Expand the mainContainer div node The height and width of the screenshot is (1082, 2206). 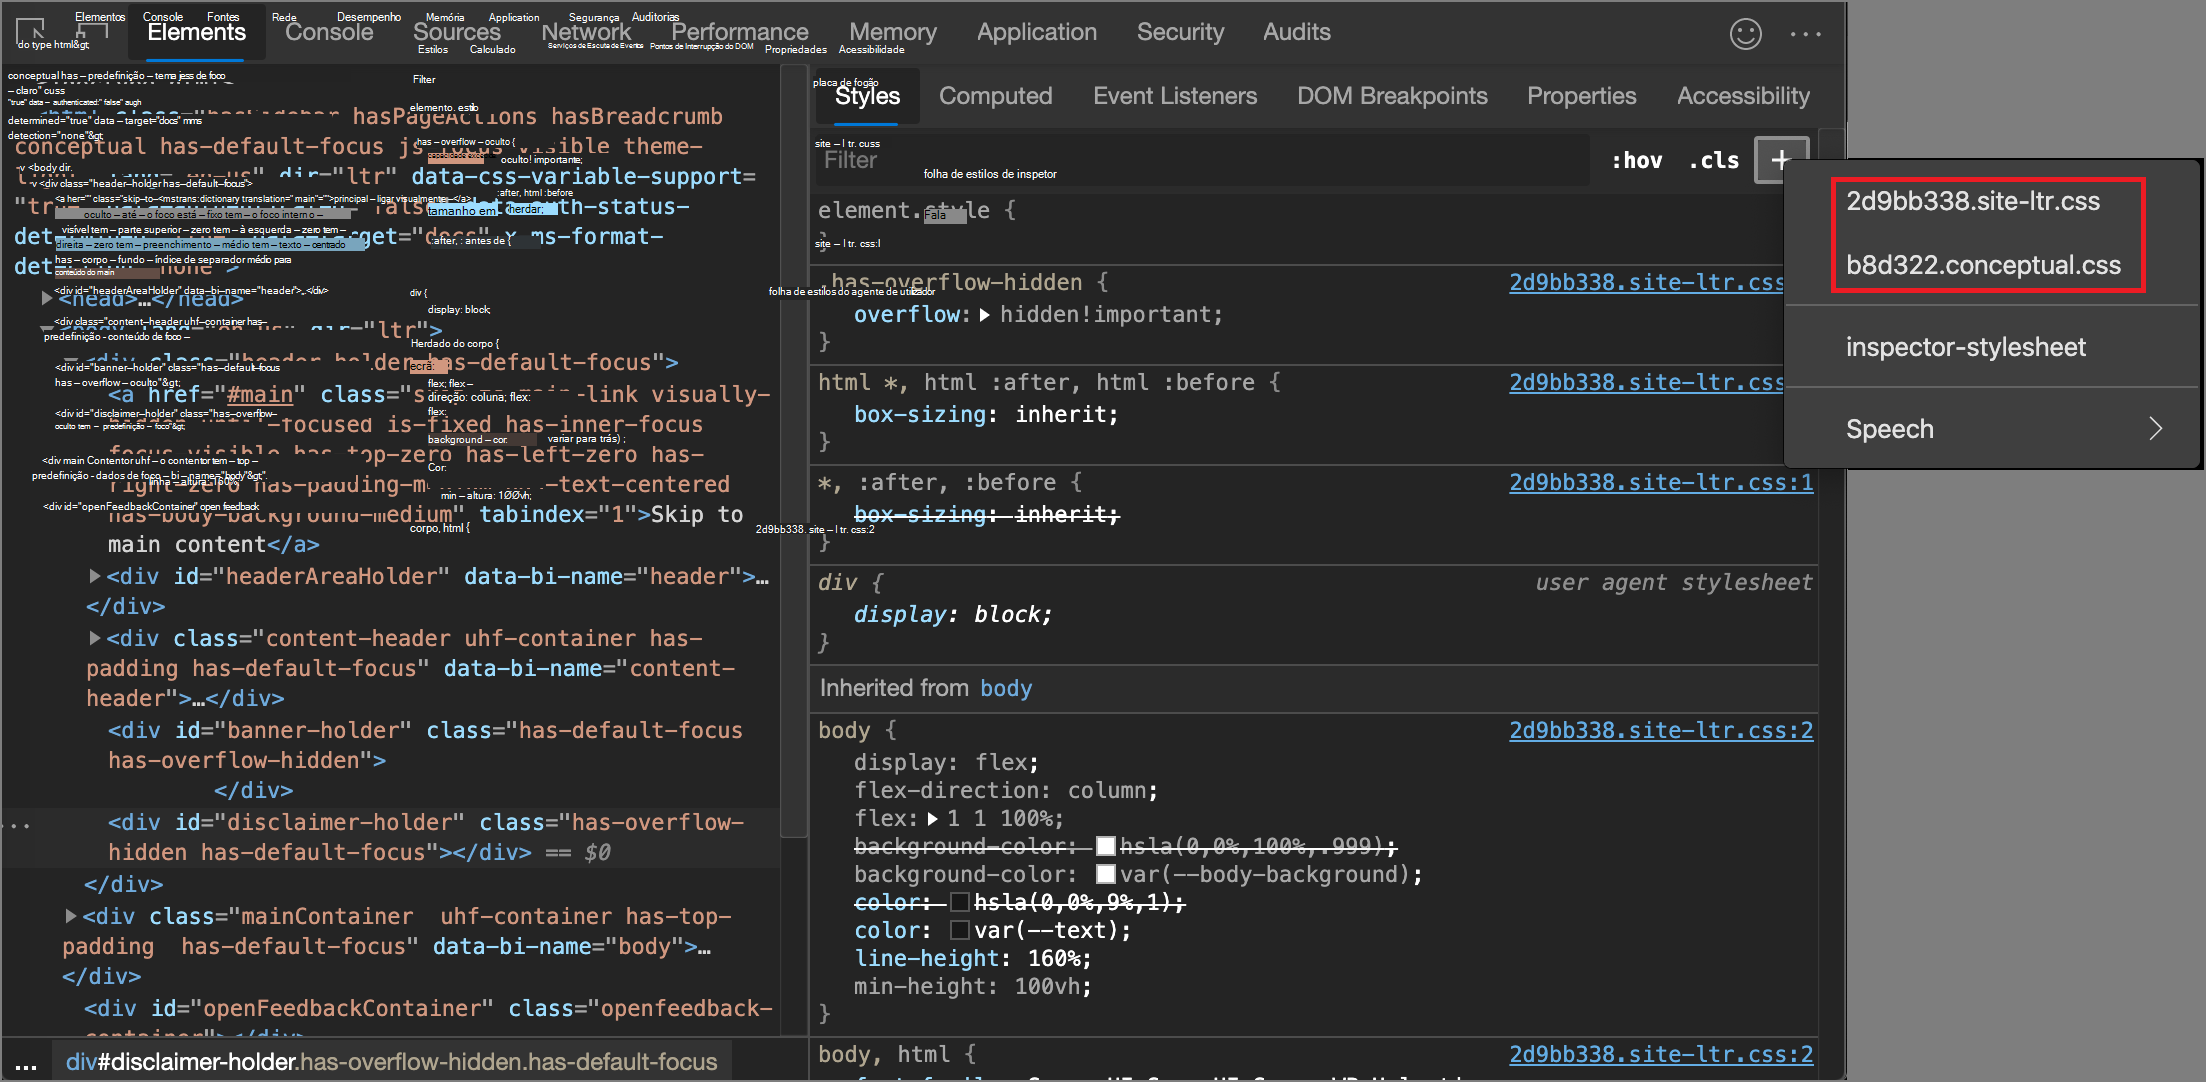click(x=71, y=916)
